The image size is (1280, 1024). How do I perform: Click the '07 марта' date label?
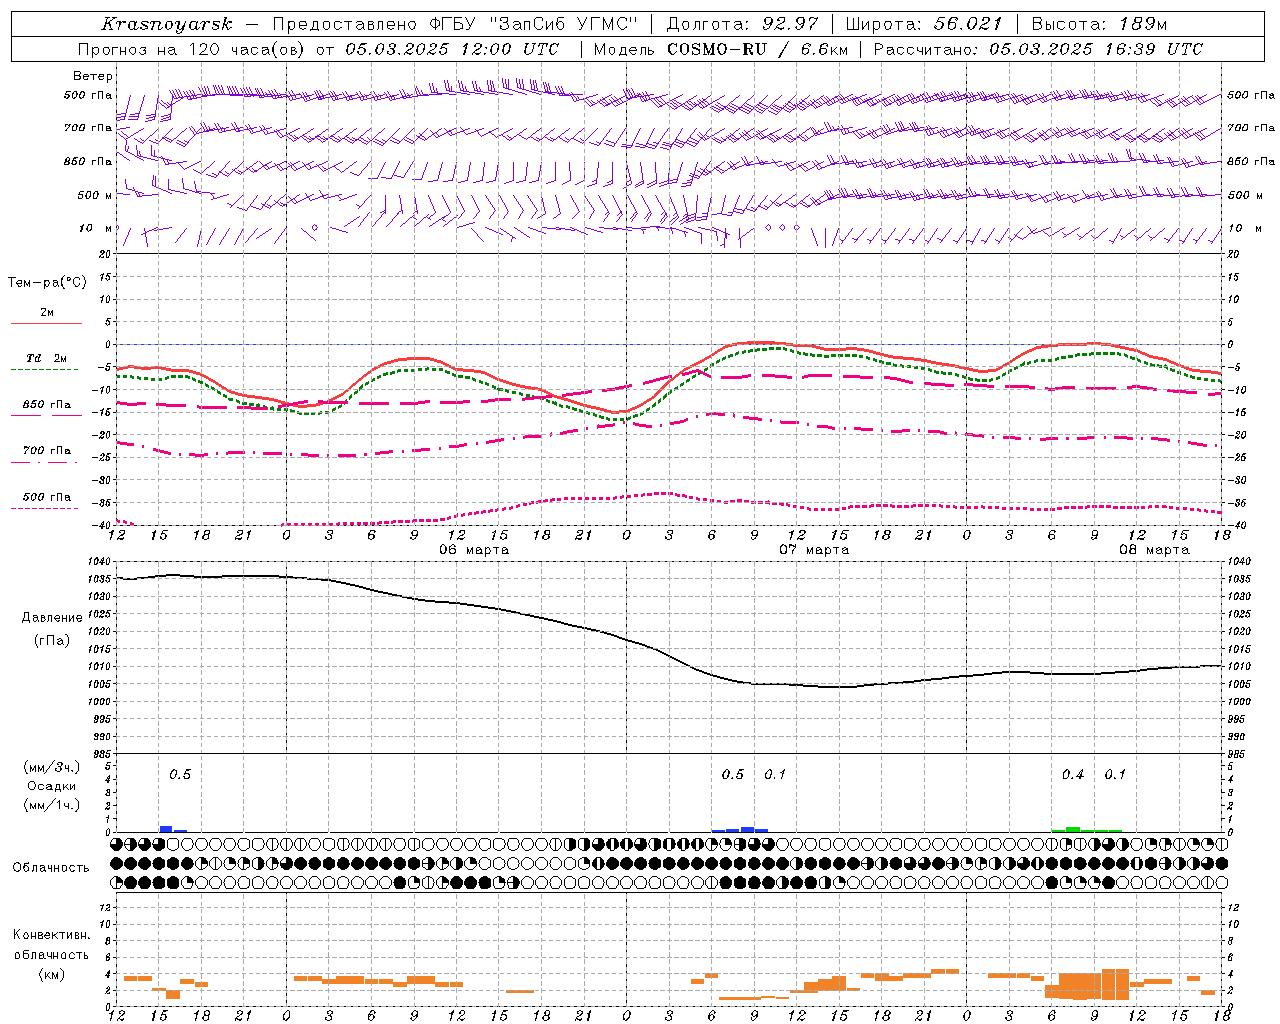click(x=815, y=550)
